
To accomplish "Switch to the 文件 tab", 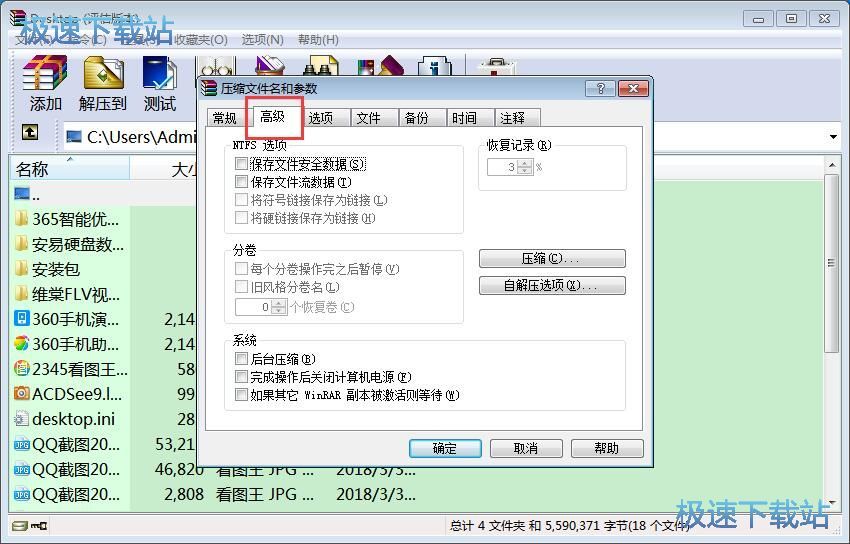I will click(369, 118).
